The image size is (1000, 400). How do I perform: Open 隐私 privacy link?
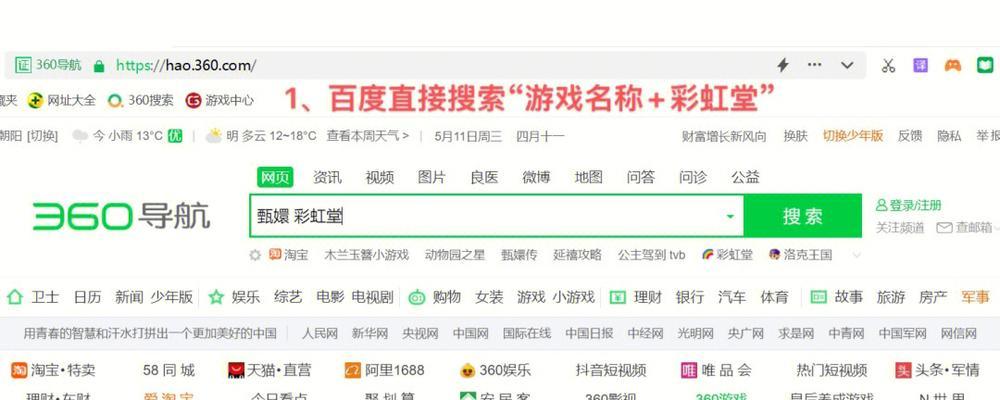[949, 136]
